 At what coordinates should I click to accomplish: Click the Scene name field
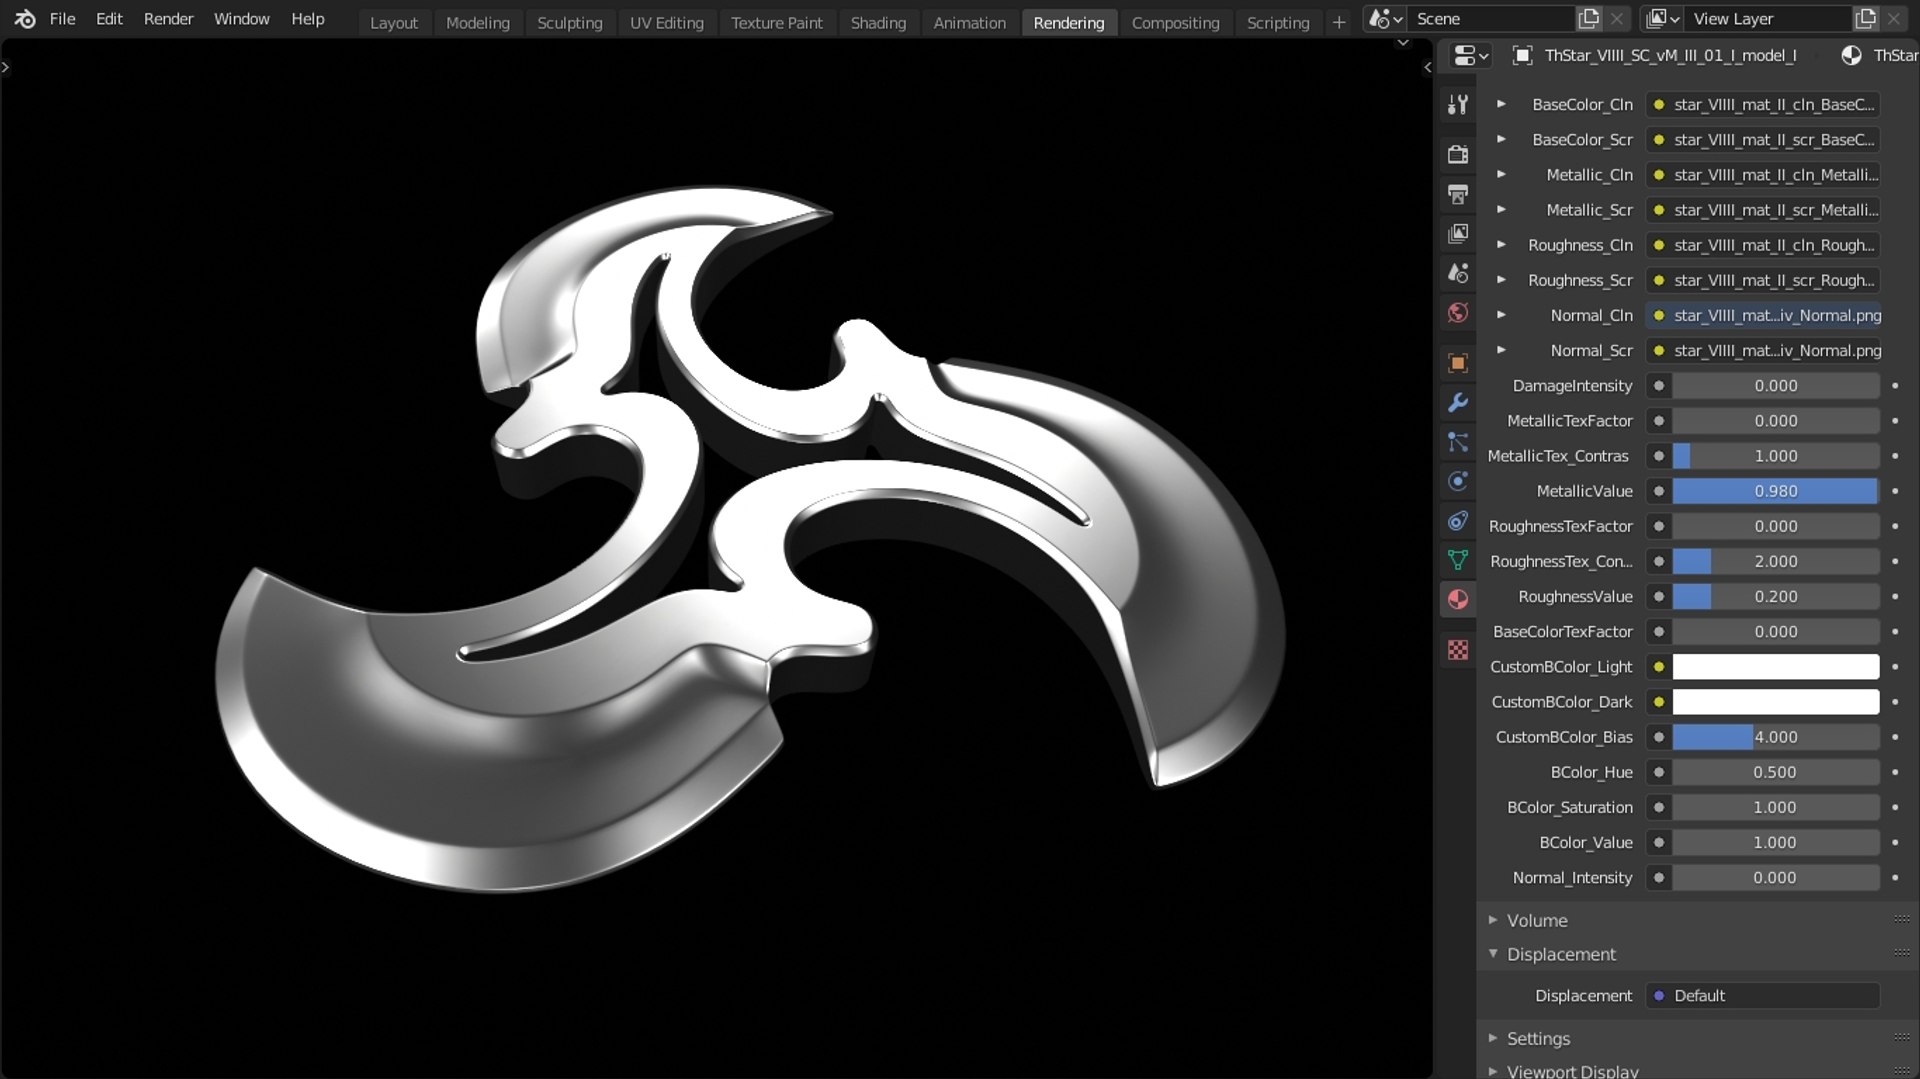click(x=1490, y=19)
